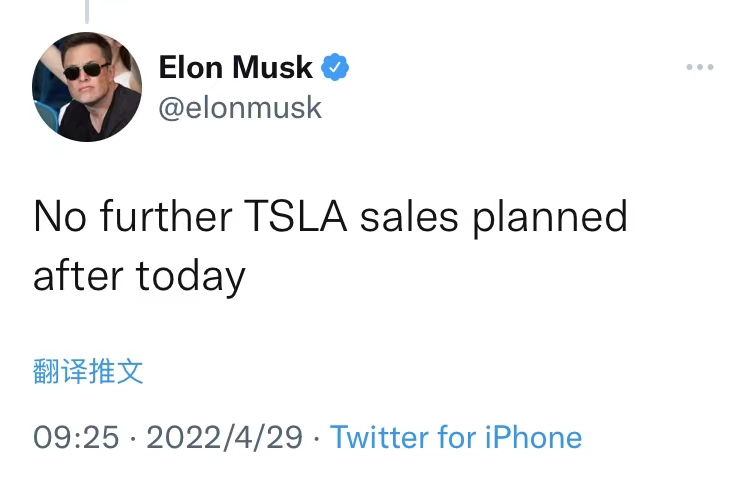Click the Elon Musk display name
The image size is (750, 480).
pos(235,68)
